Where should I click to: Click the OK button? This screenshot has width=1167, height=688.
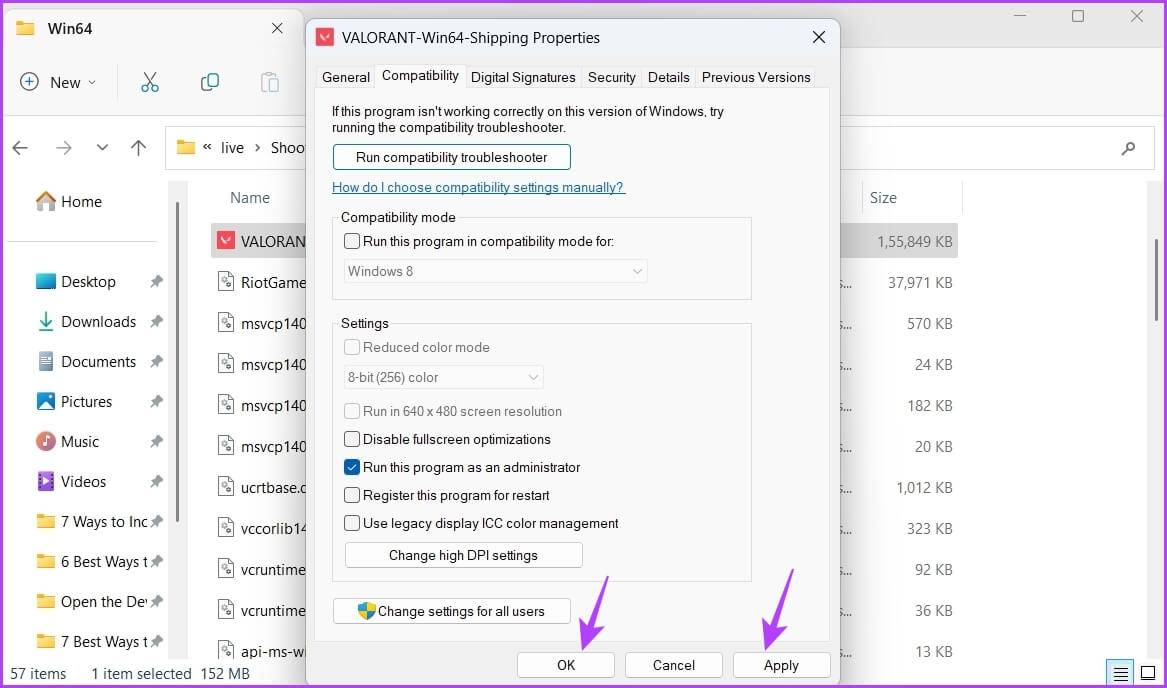coord(566,665)
